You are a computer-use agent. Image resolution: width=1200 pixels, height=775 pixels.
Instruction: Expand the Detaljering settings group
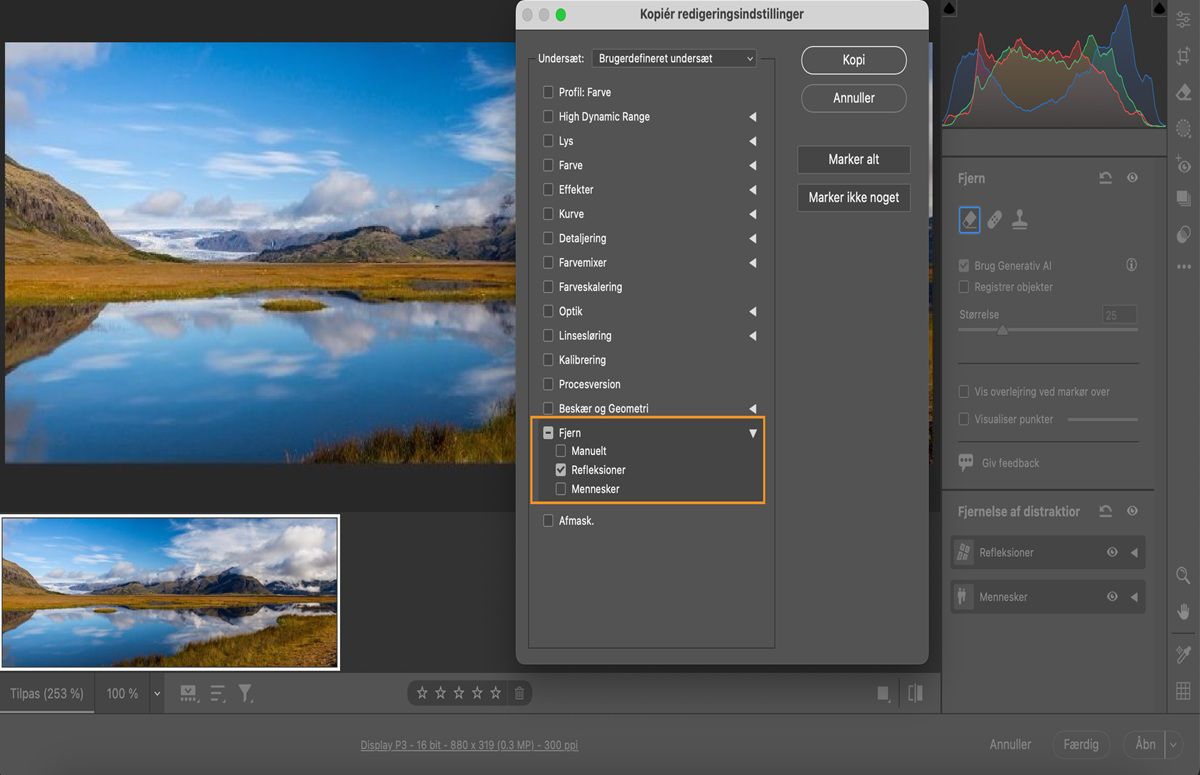(x=753, y=239)
